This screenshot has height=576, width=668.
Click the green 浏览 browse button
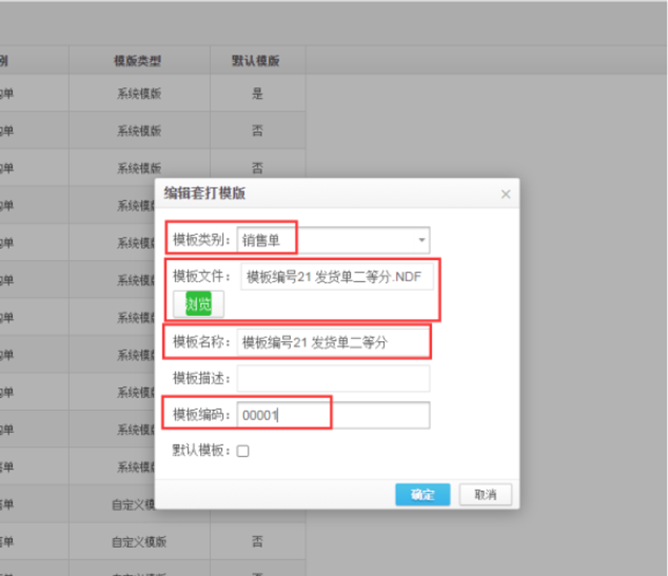tap(199, 304)
